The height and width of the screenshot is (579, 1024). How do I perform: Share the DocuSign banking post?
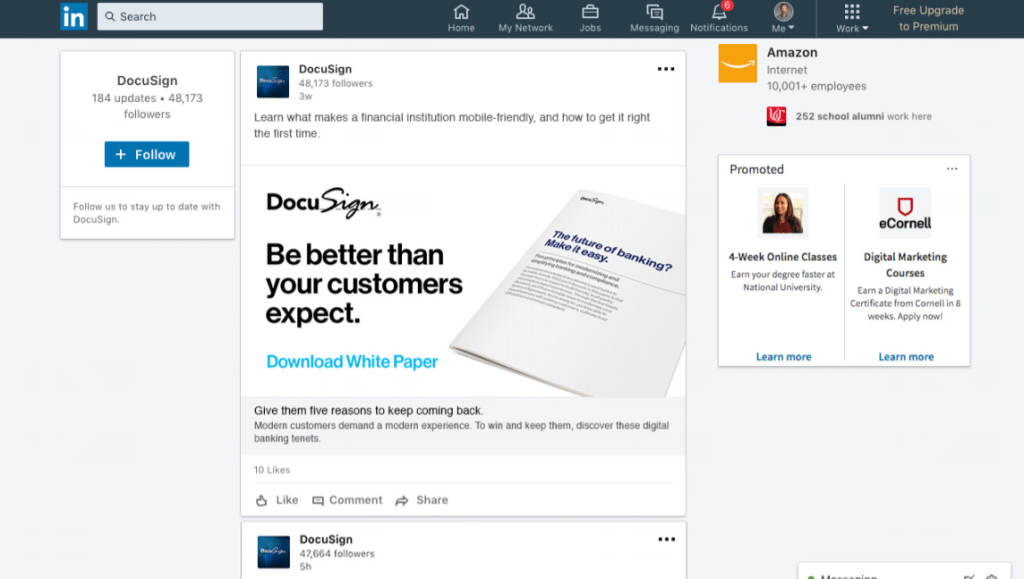coord(421,500)
